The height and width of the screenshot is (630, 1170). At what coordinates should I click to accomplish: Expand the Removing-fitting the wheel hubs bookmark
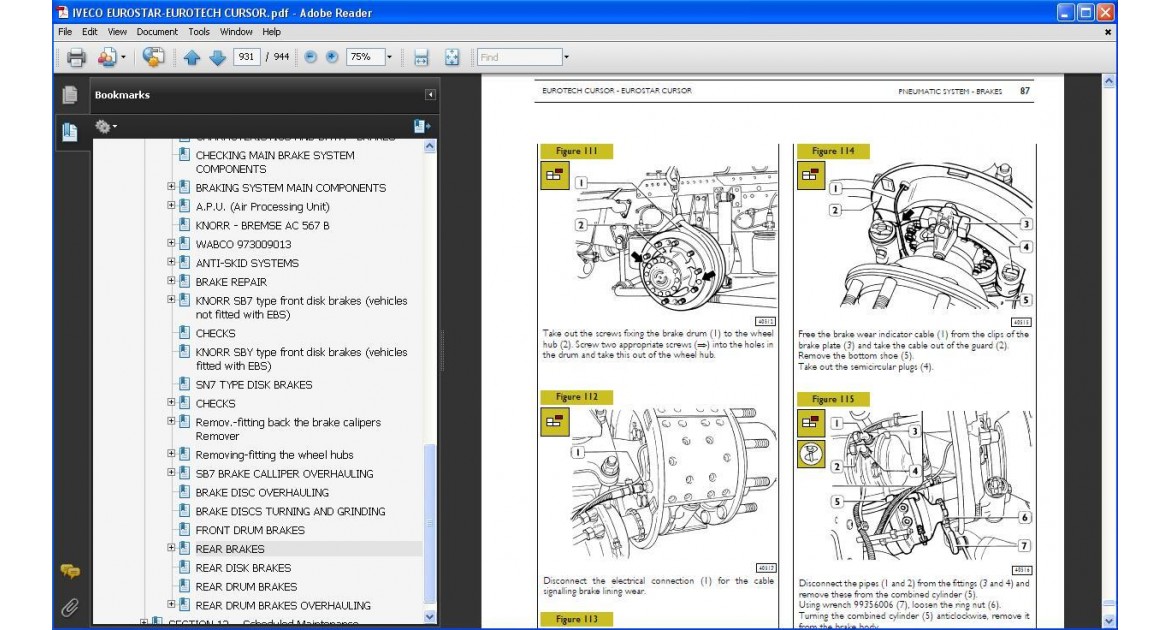[171, 453]
